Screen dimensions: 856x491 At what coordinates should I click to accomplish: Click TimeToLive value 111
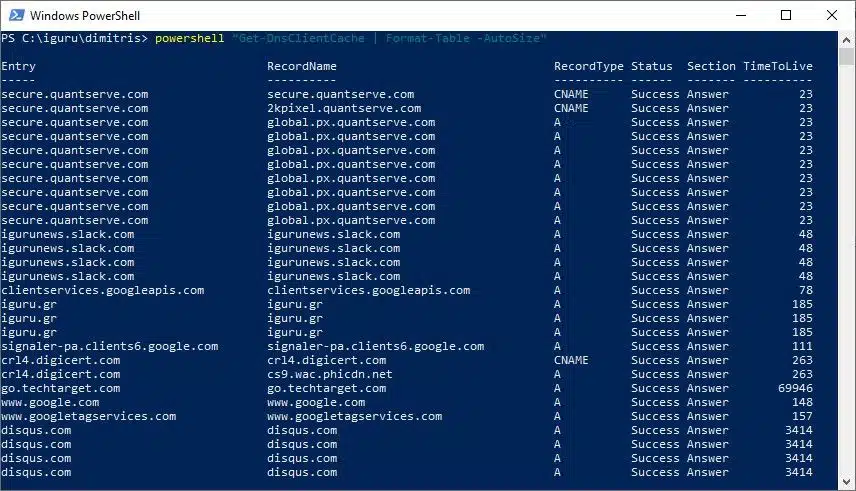(x=802, y=346)
